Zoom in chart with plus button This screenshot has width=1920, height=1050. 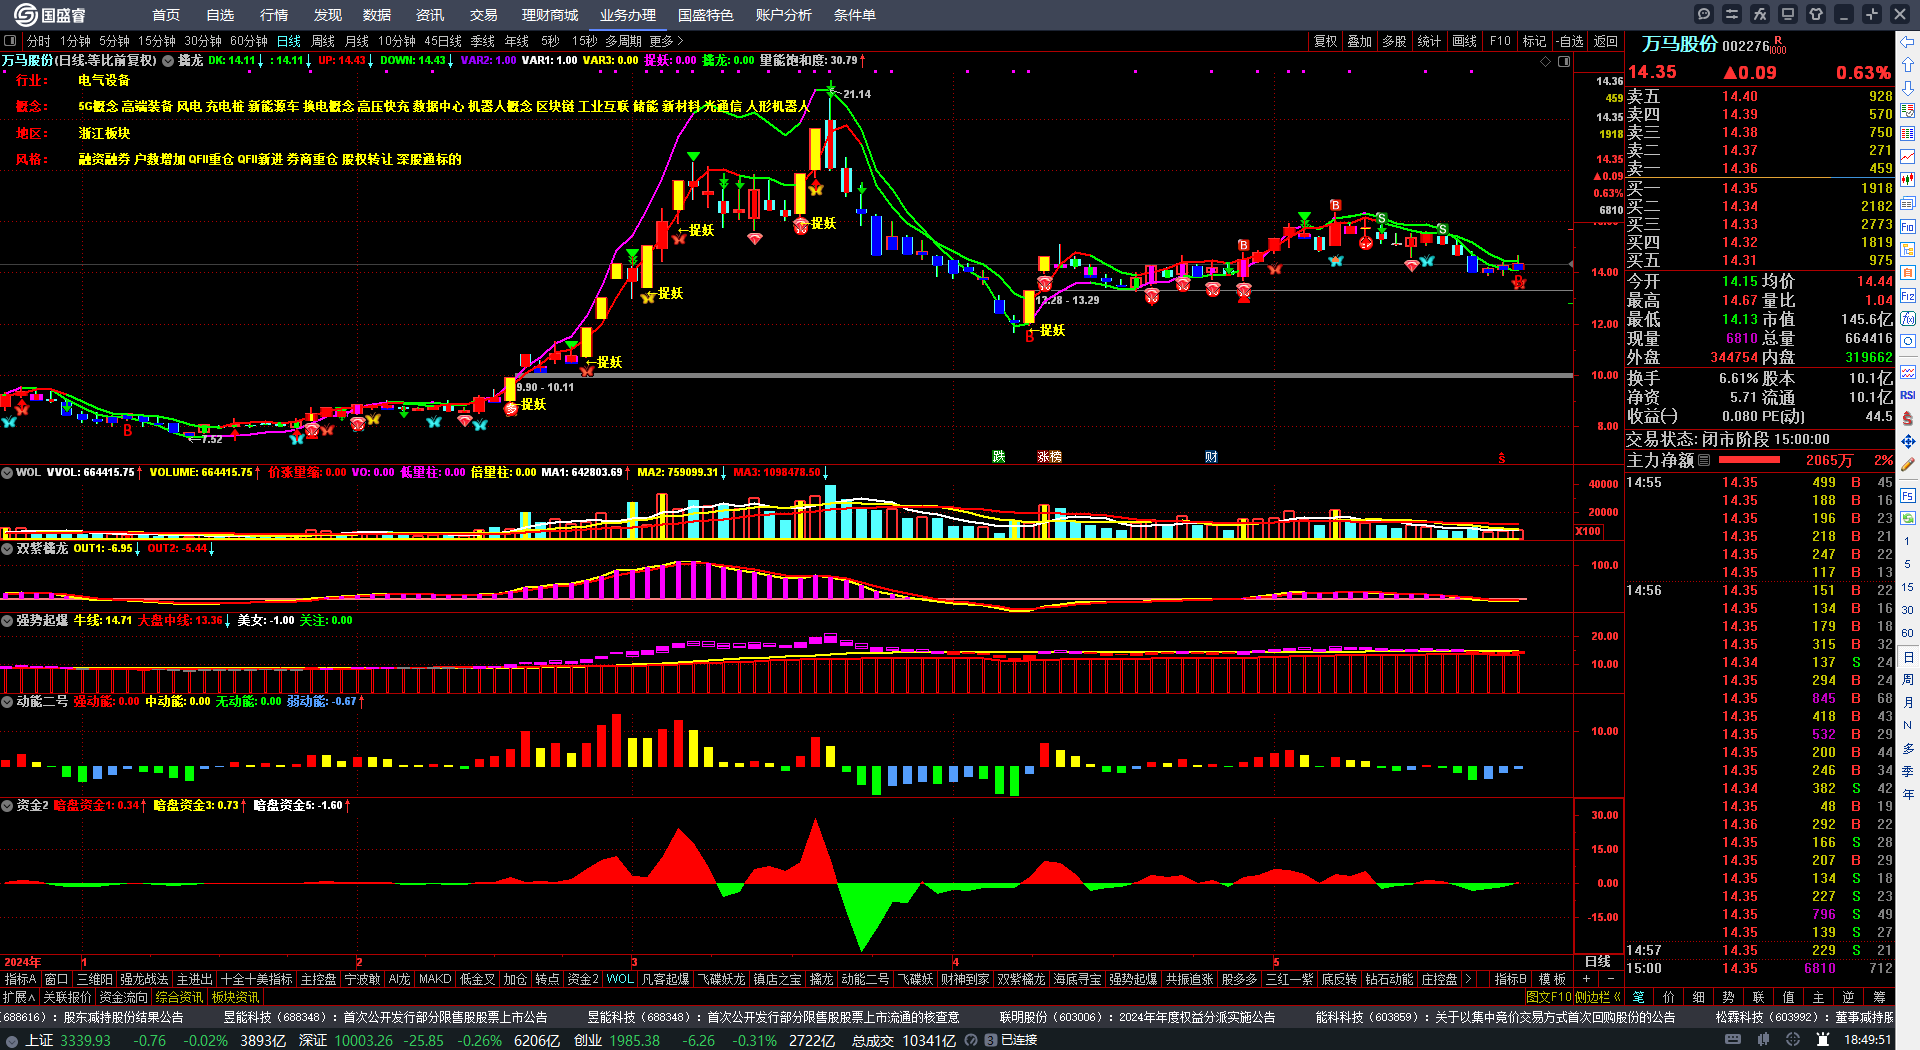tap(1586, 979)
